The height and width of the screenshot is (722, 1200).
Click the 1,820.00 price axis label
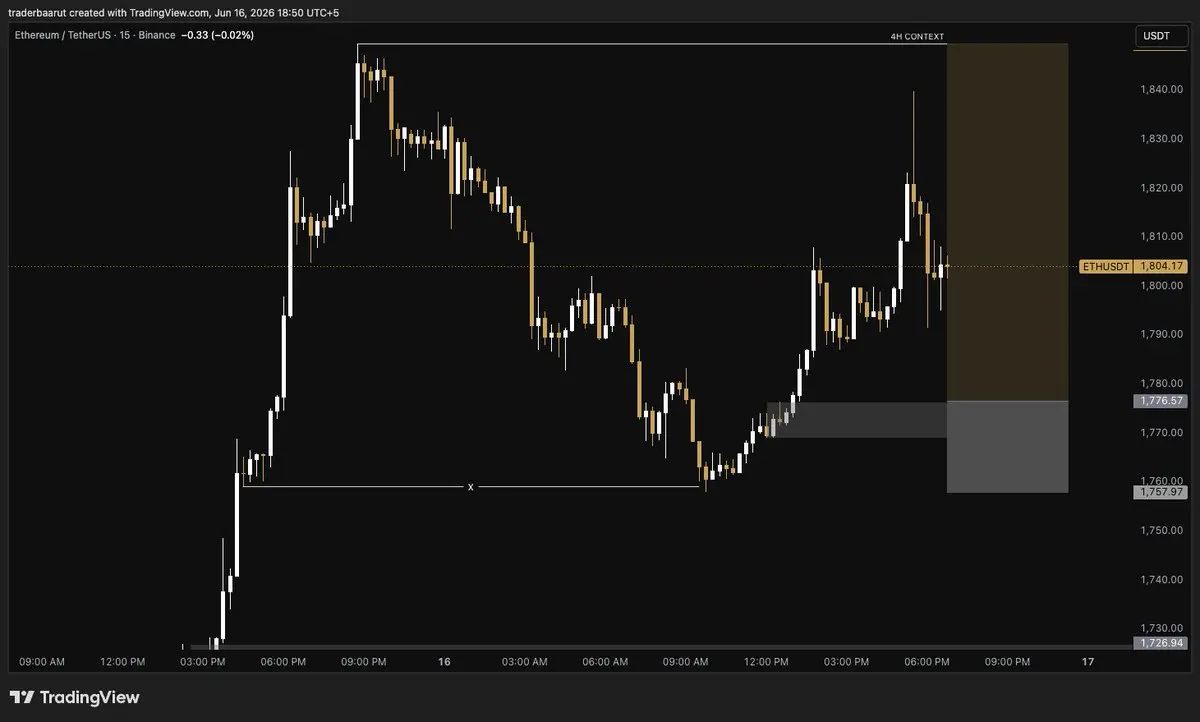[1161, 188]
